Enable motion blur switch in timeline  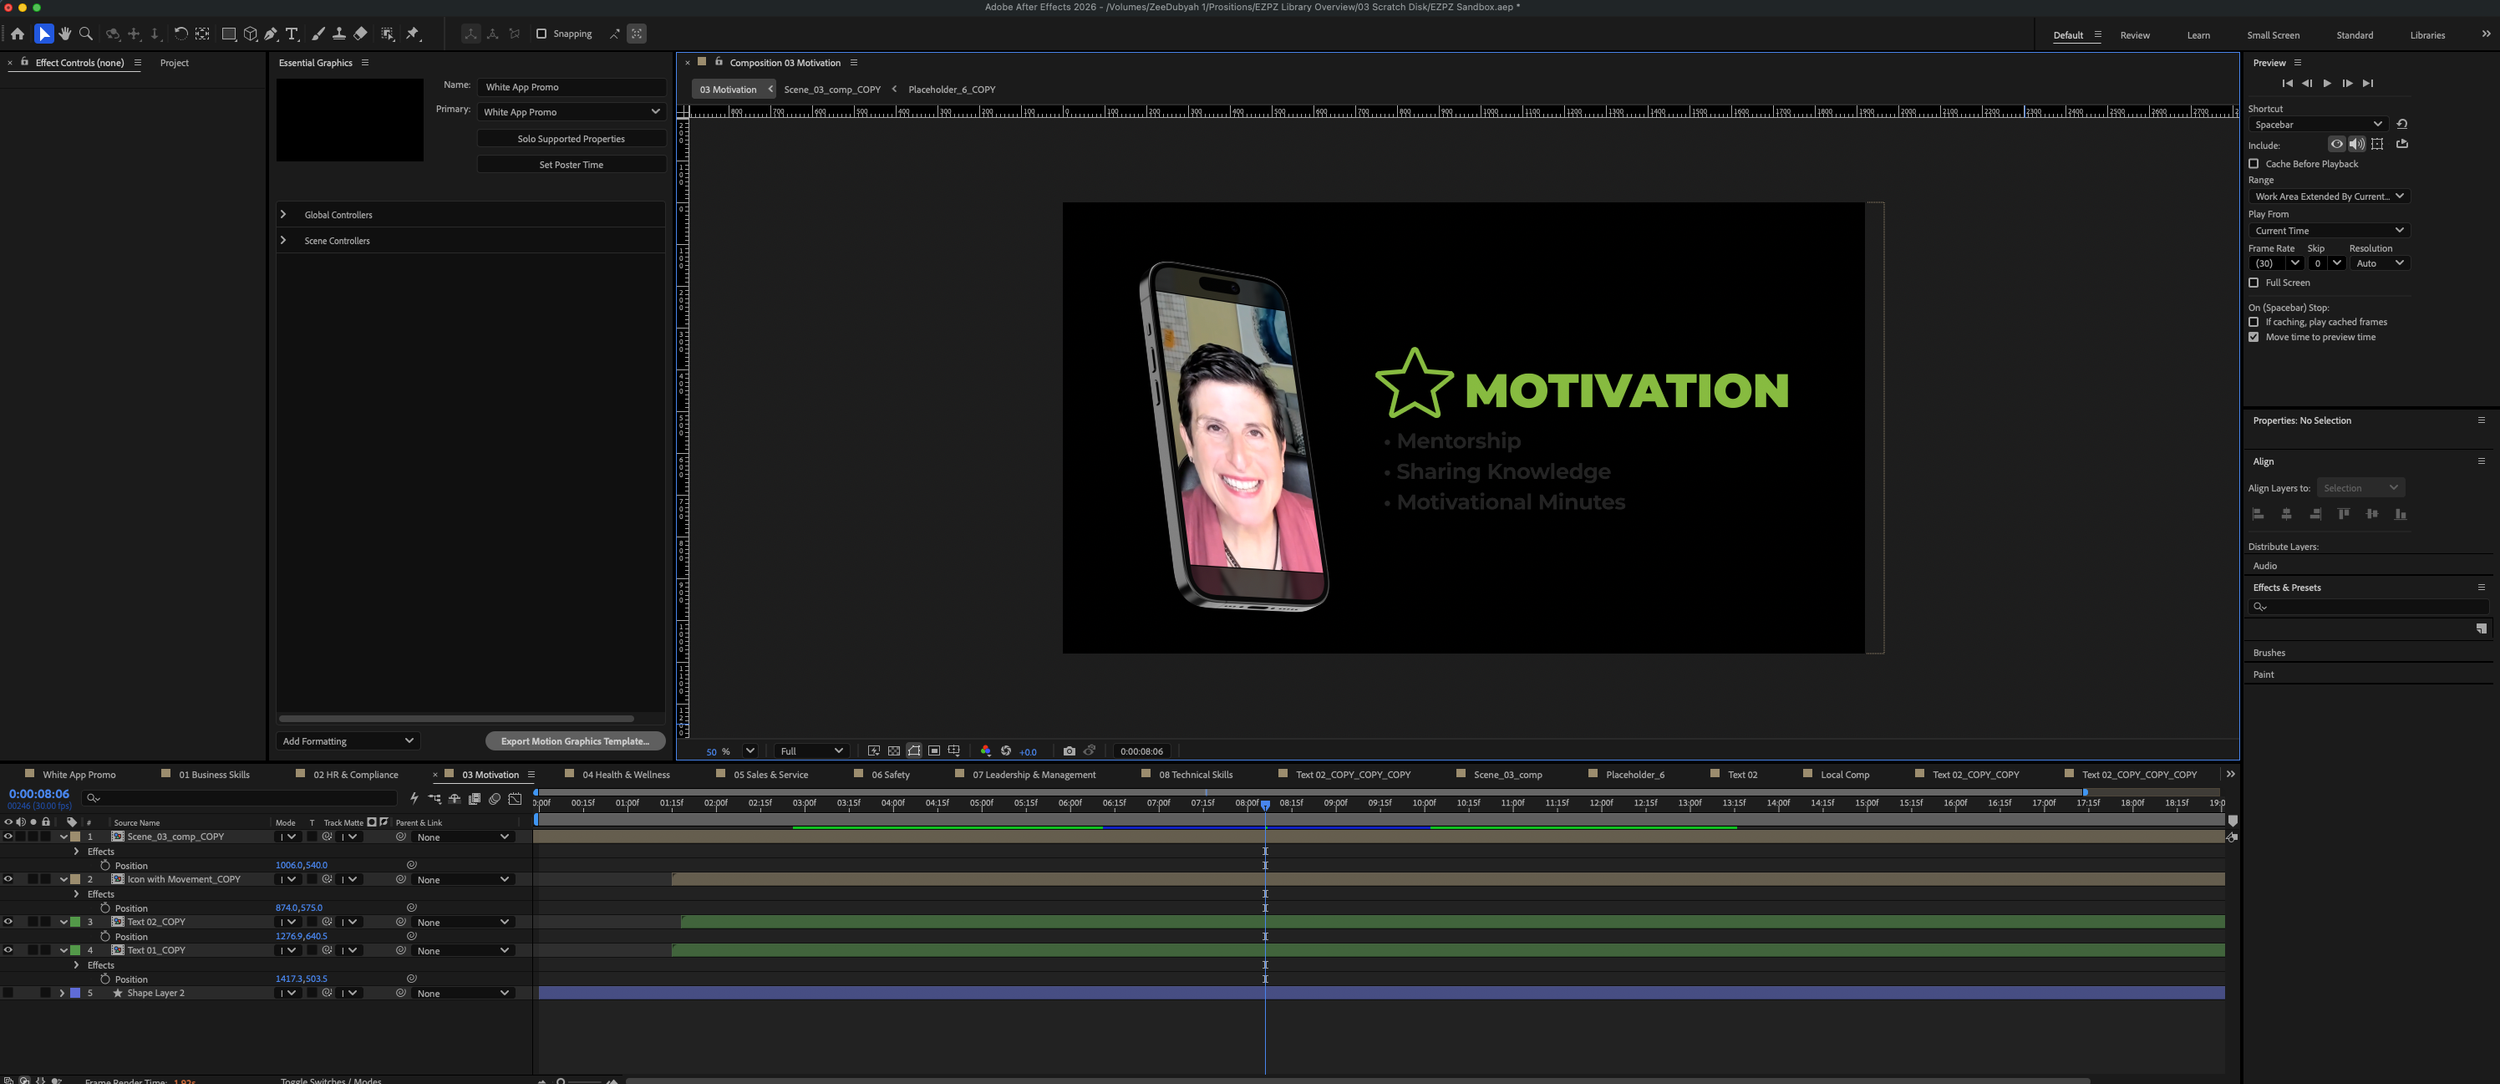tap(494, 799)
